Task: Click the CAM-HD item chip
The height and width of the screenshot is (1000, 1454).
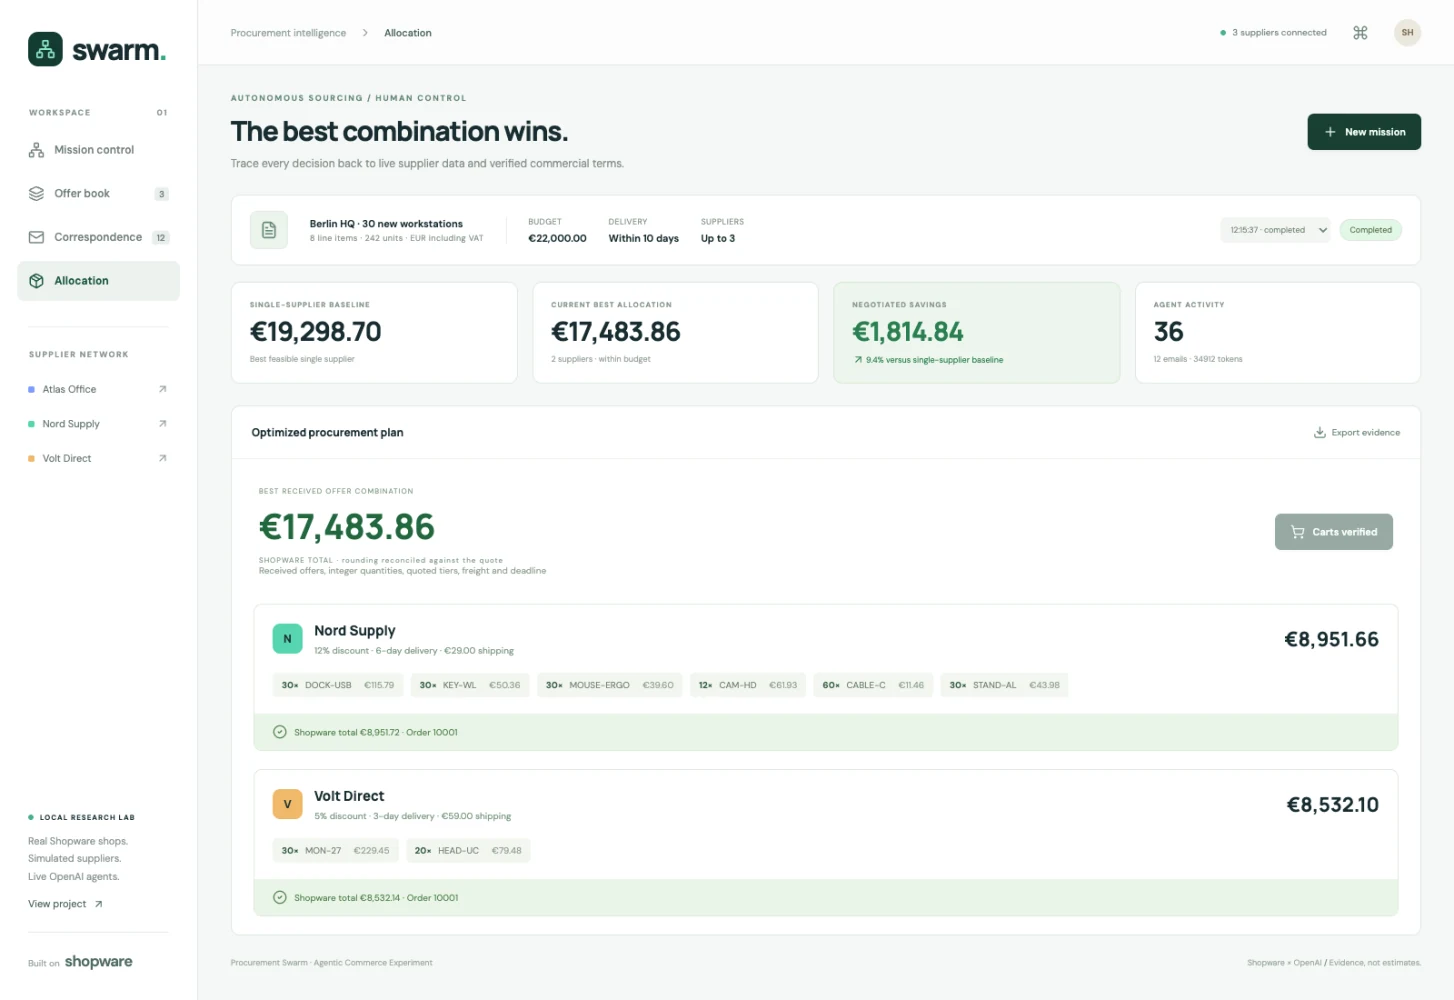Action: 748,685
